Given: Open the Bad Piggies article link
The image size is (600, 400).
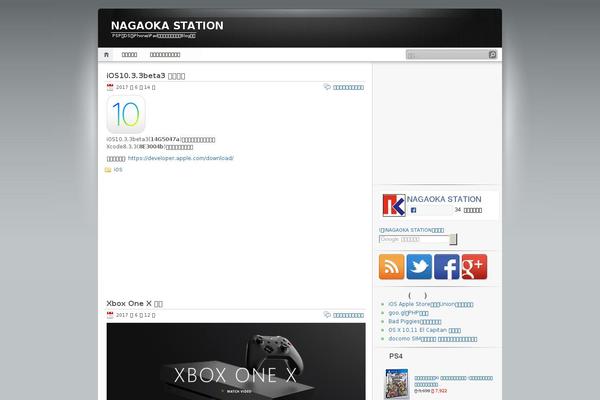Looking at the screenshot, I should [x=415, y=322].
